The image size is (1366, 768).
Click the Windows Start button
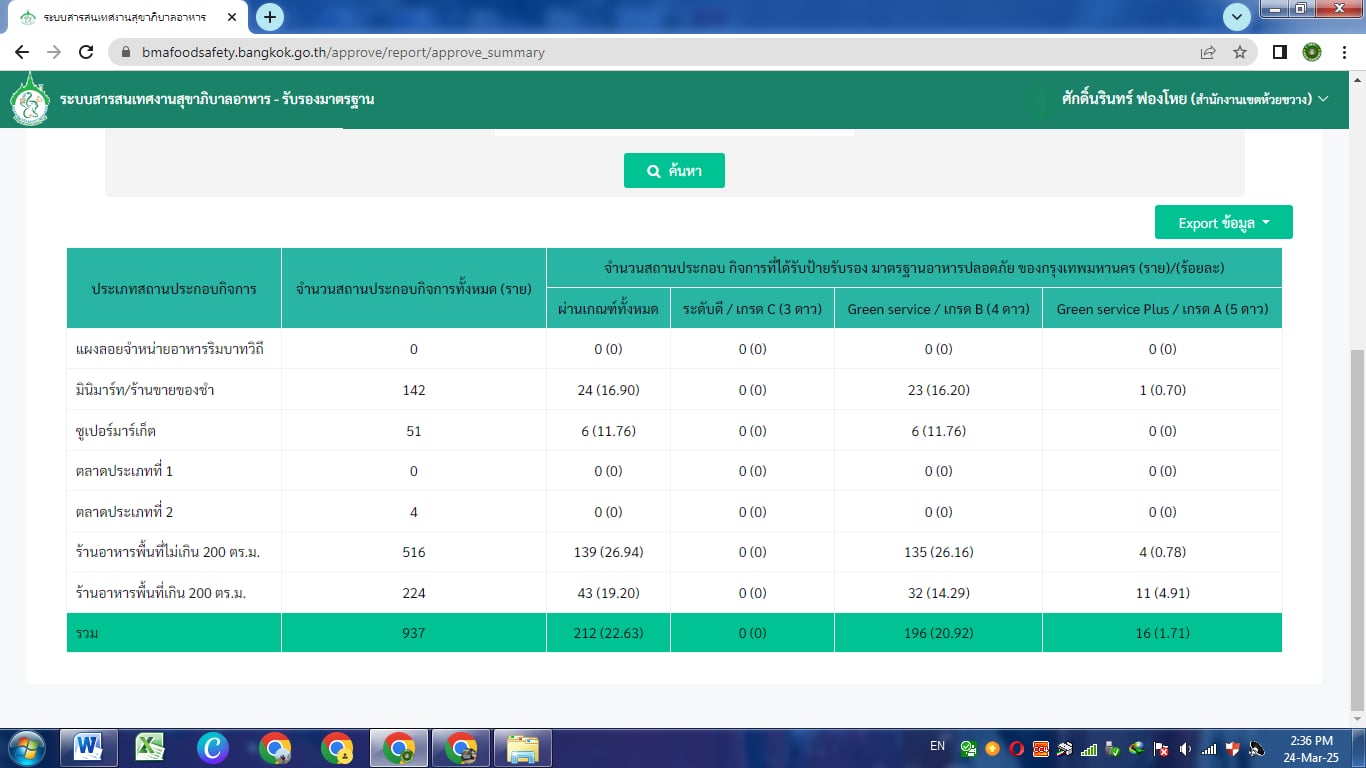27,747
